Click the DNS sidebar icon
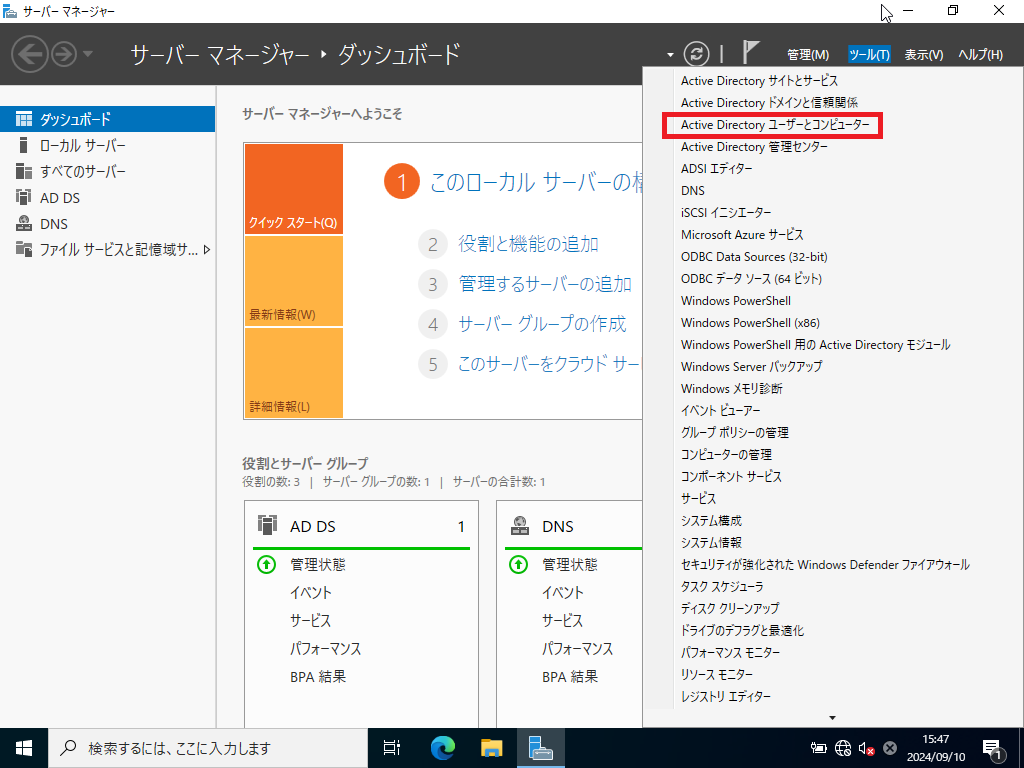This screenshot has height=768, width=1024. click(x=24, y=223)
